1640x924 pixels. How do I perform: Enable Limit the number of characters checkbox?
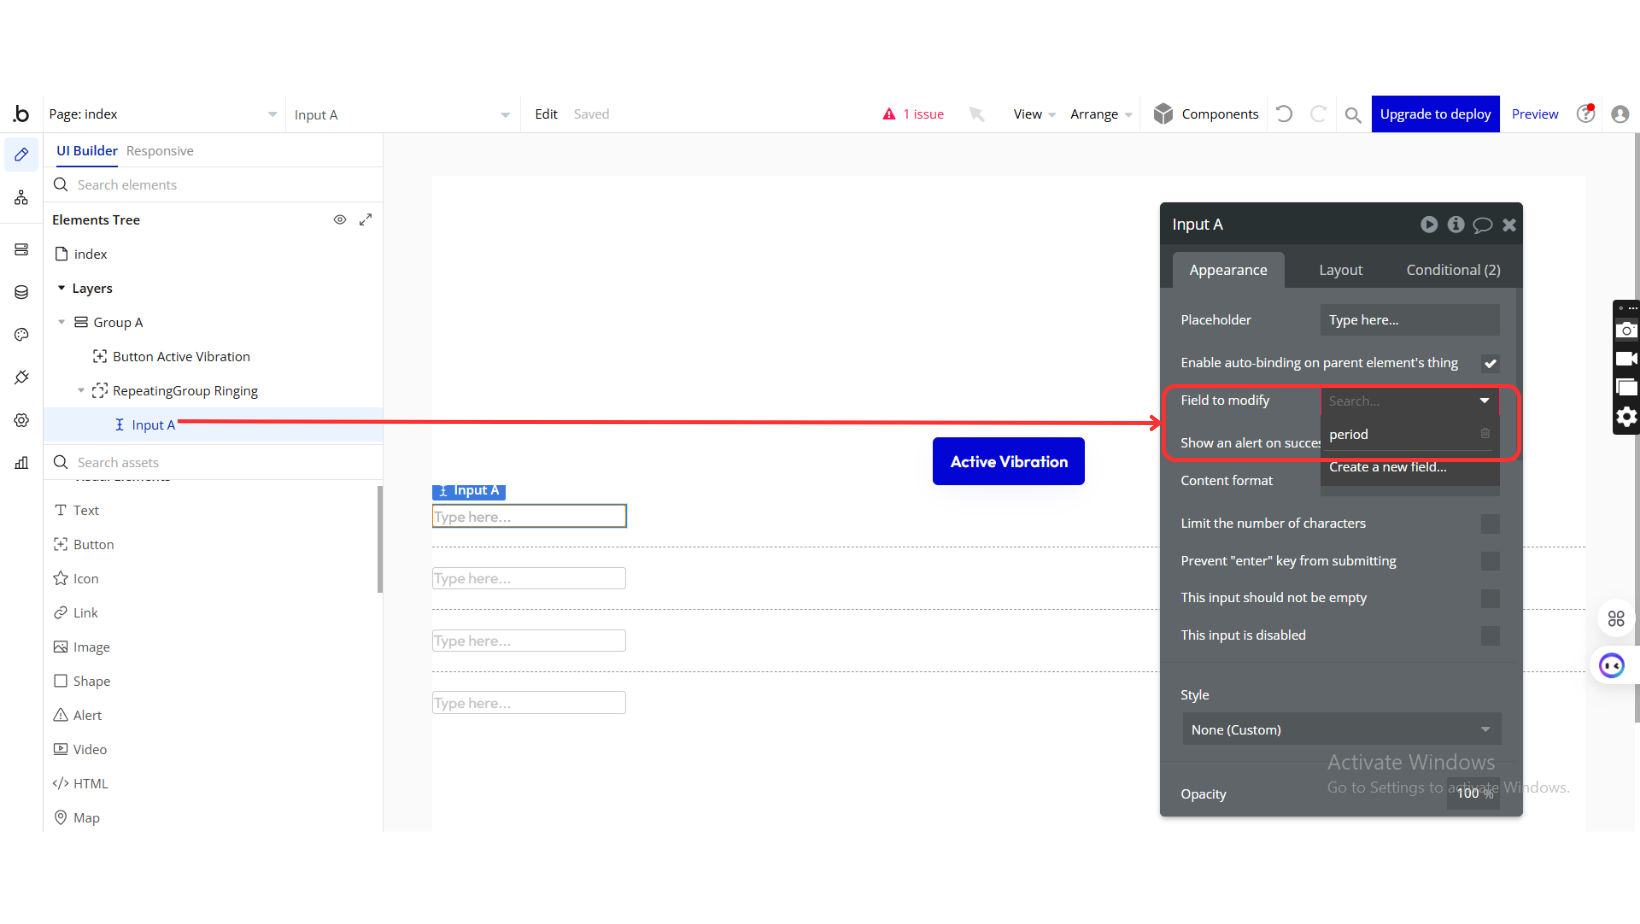point(1490,524)
